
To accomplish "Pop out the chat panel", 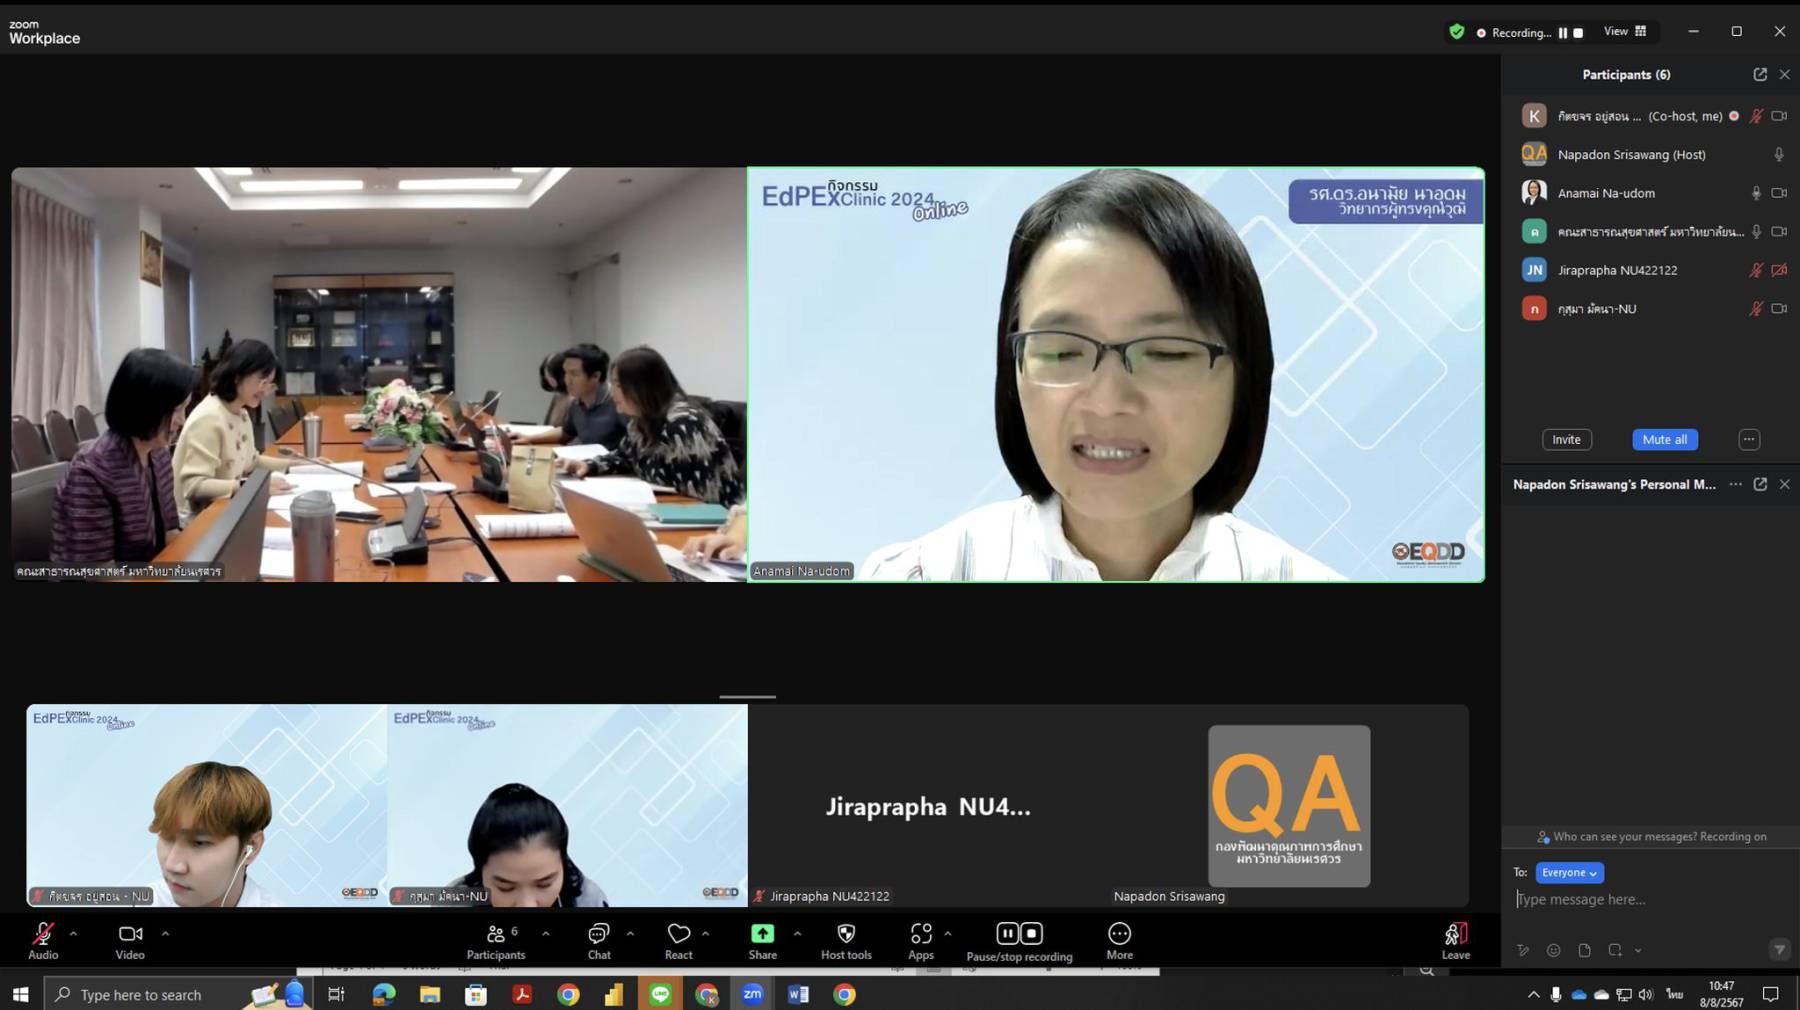I will point(1760,484).
